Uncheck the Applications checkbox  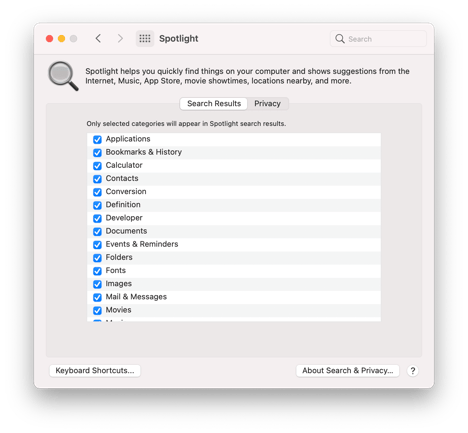click(x=97, y=139)
